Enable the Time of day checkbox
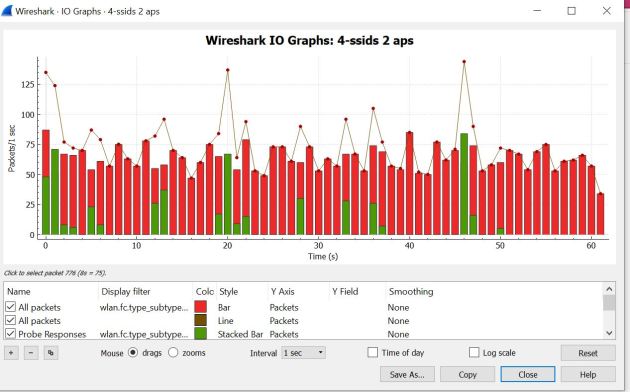The image size is (630, 392). pyautogui.click(x=373, y=352)
